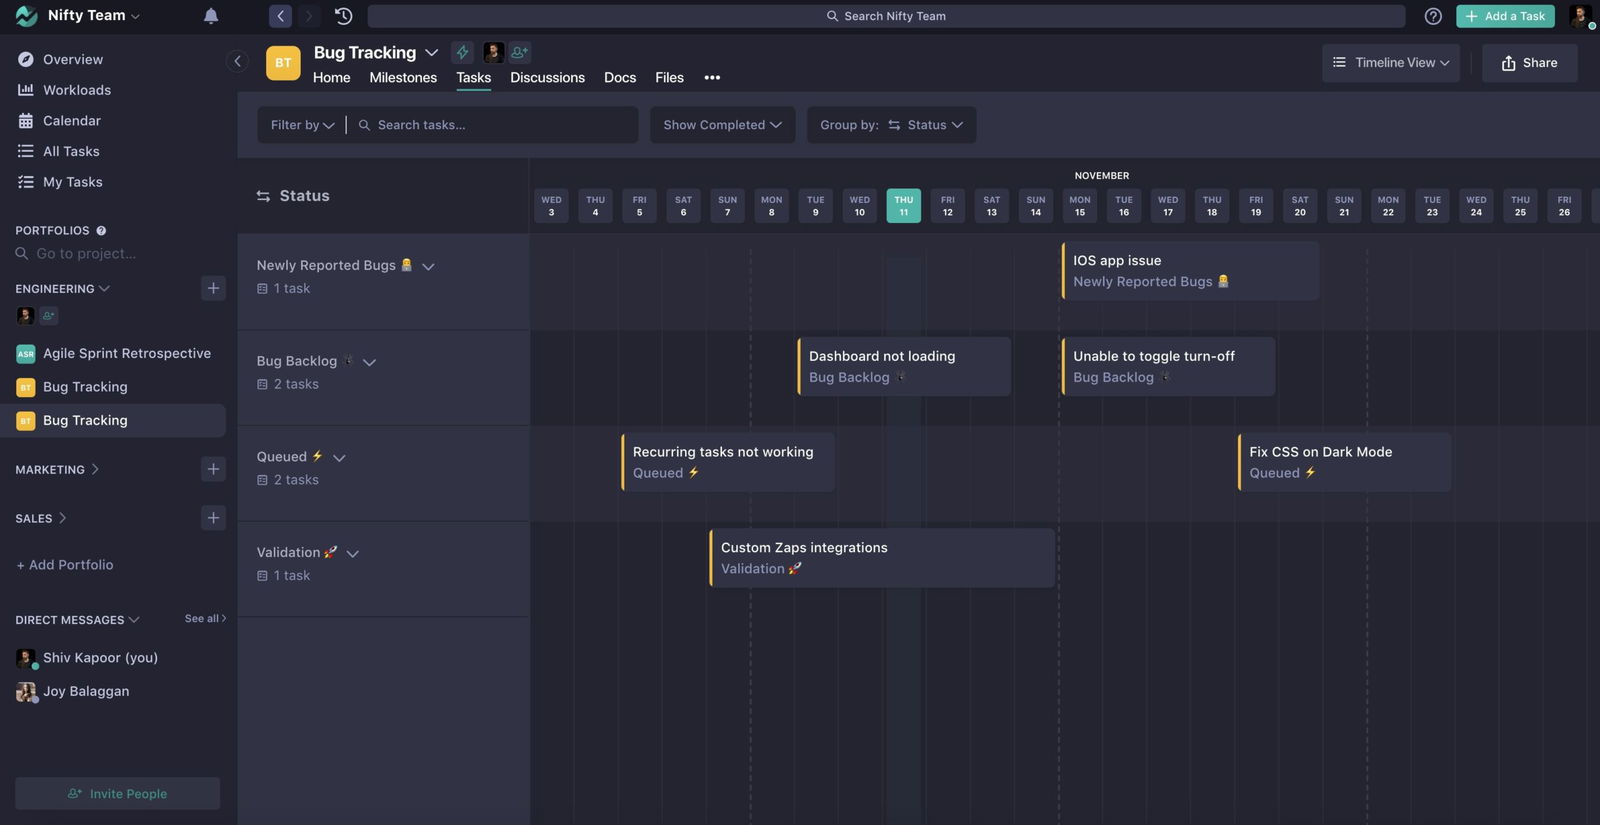
Task: Click the Bug Tracking member avatar
Action: point(493,52)
